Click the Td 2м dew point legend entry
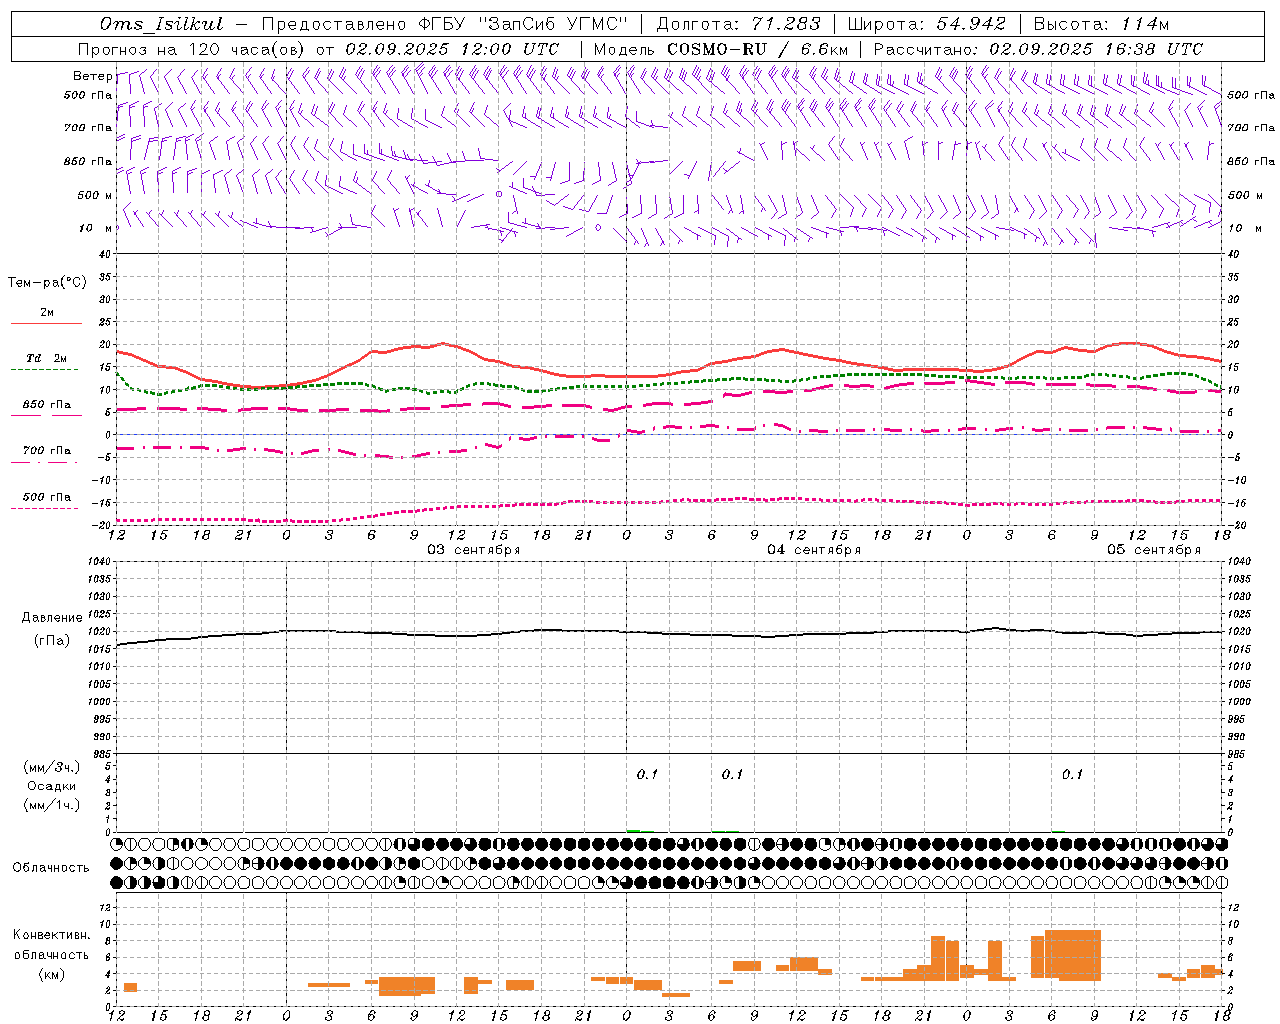This screenshot has height=1024, width=1280. coord(46,358)
